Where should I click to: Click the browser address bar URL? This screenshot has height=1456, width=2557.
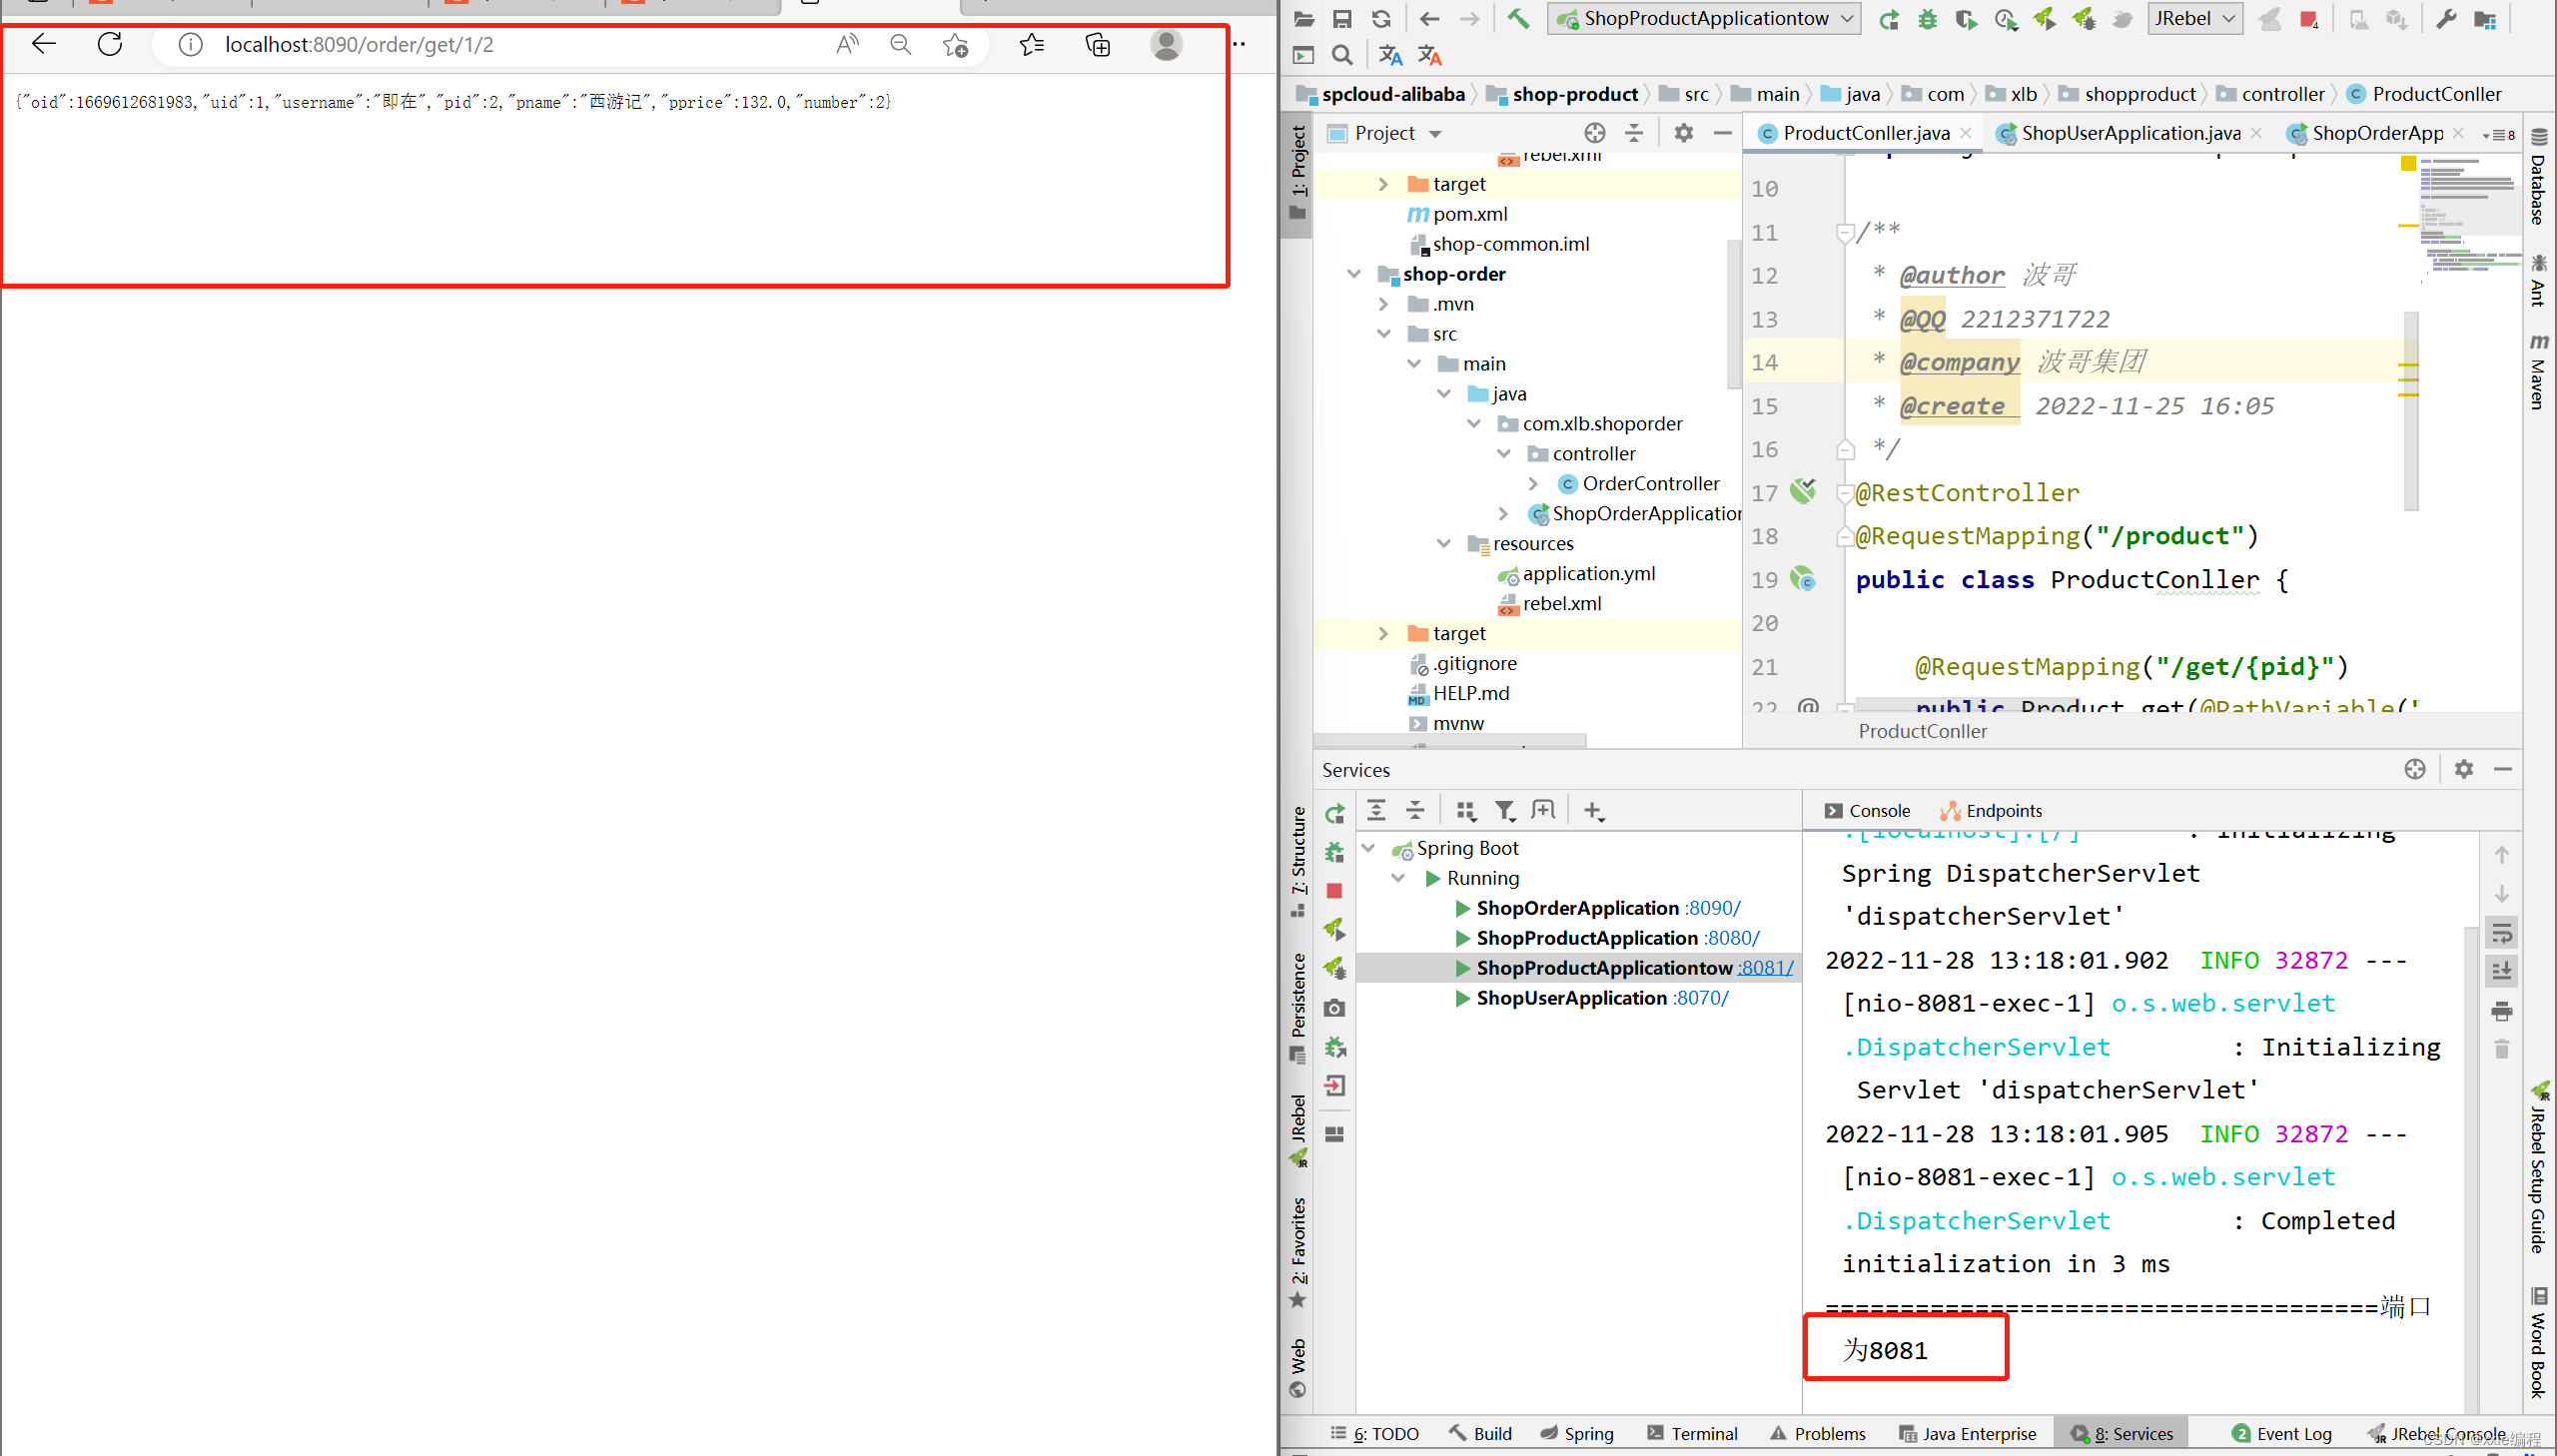(359, 45)
